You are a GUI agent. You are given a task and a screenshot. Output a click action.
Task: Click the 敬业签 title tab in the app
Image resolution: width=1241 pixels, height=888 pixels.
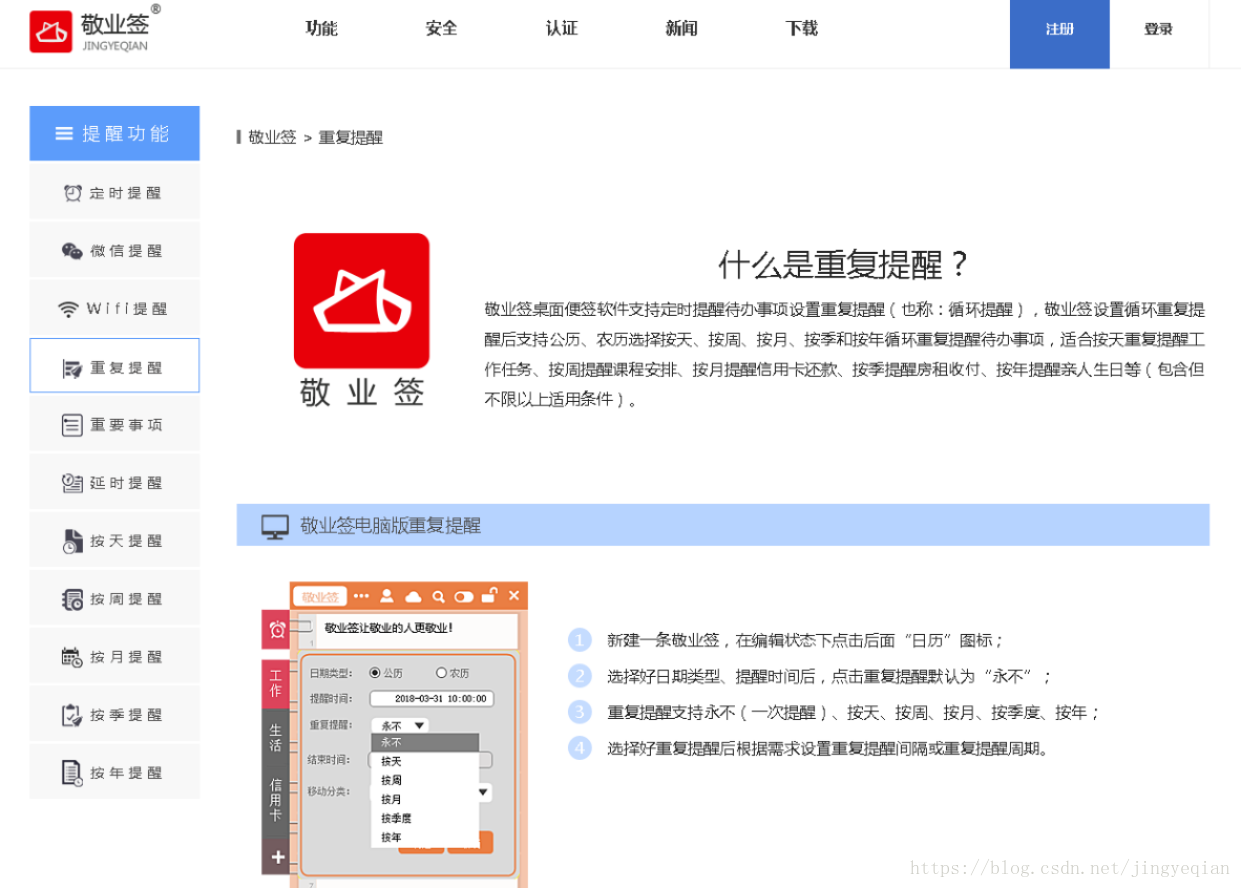click(x=320, y=596)
